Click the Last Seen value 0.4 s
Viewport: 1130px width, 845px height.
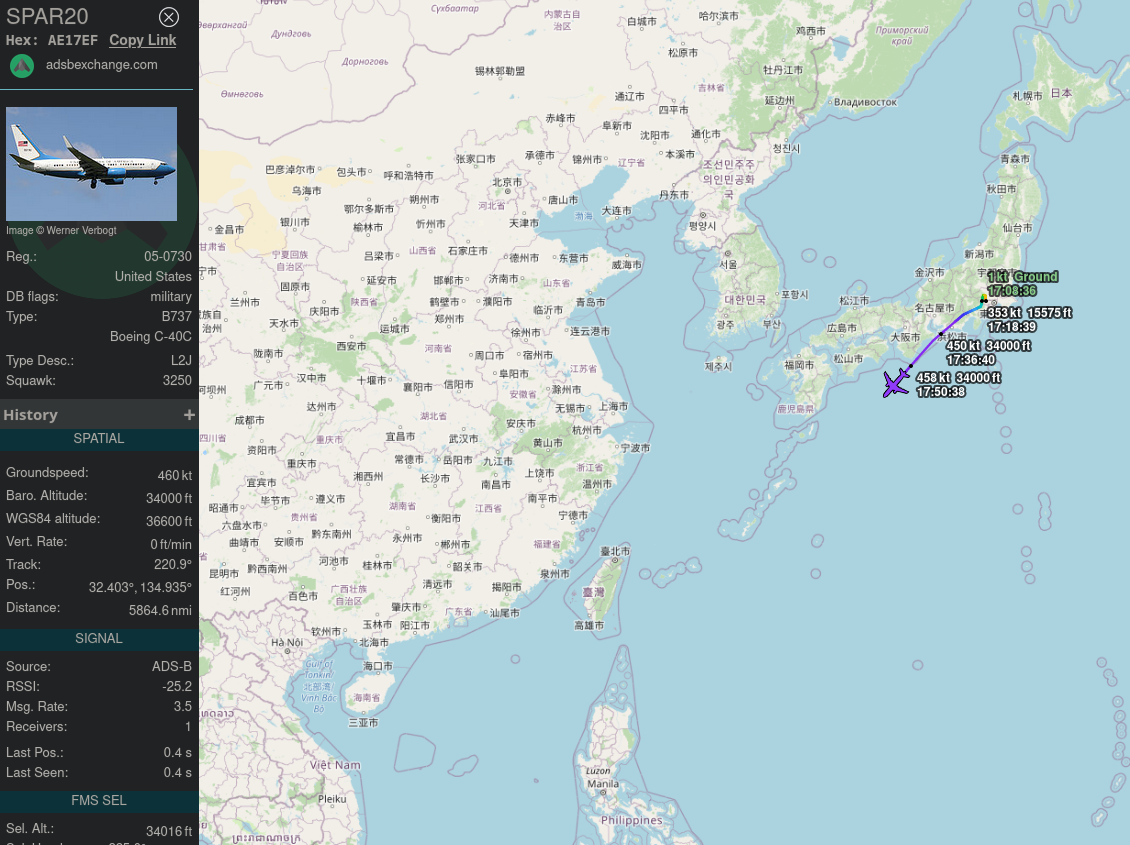pyautogui.click(x=178, y=773)
